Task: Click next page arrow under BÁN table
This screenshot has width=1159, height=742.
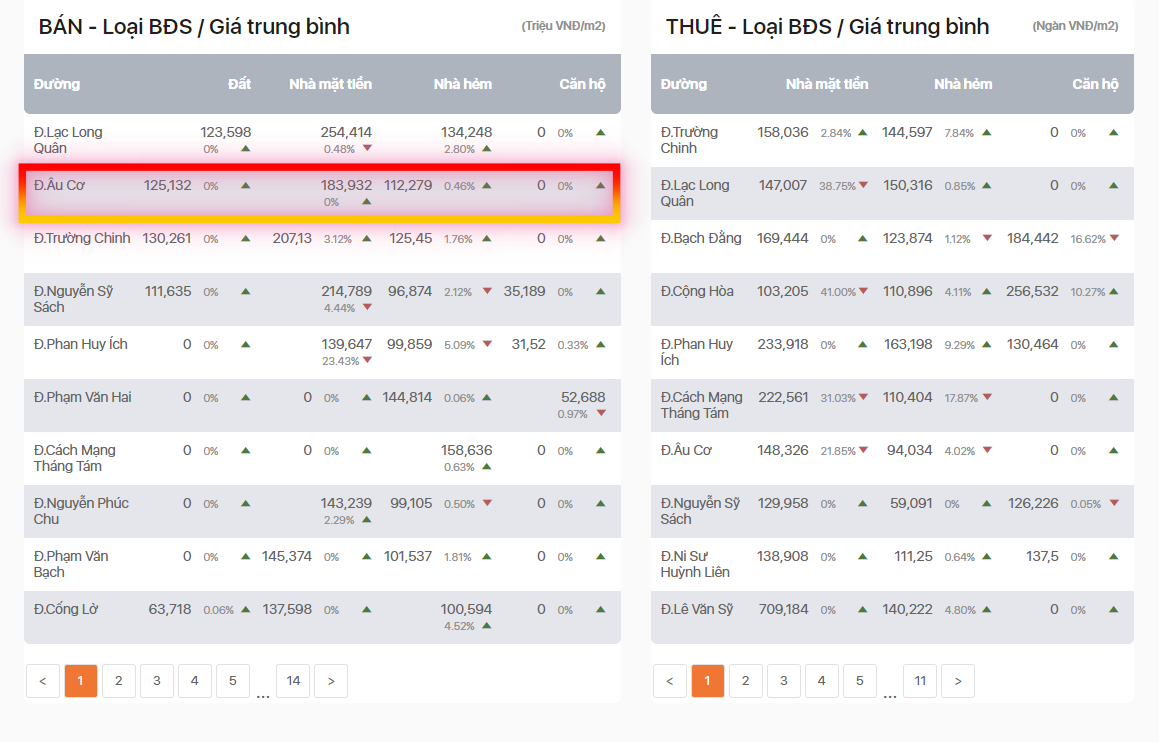Action: pos(331,681)
